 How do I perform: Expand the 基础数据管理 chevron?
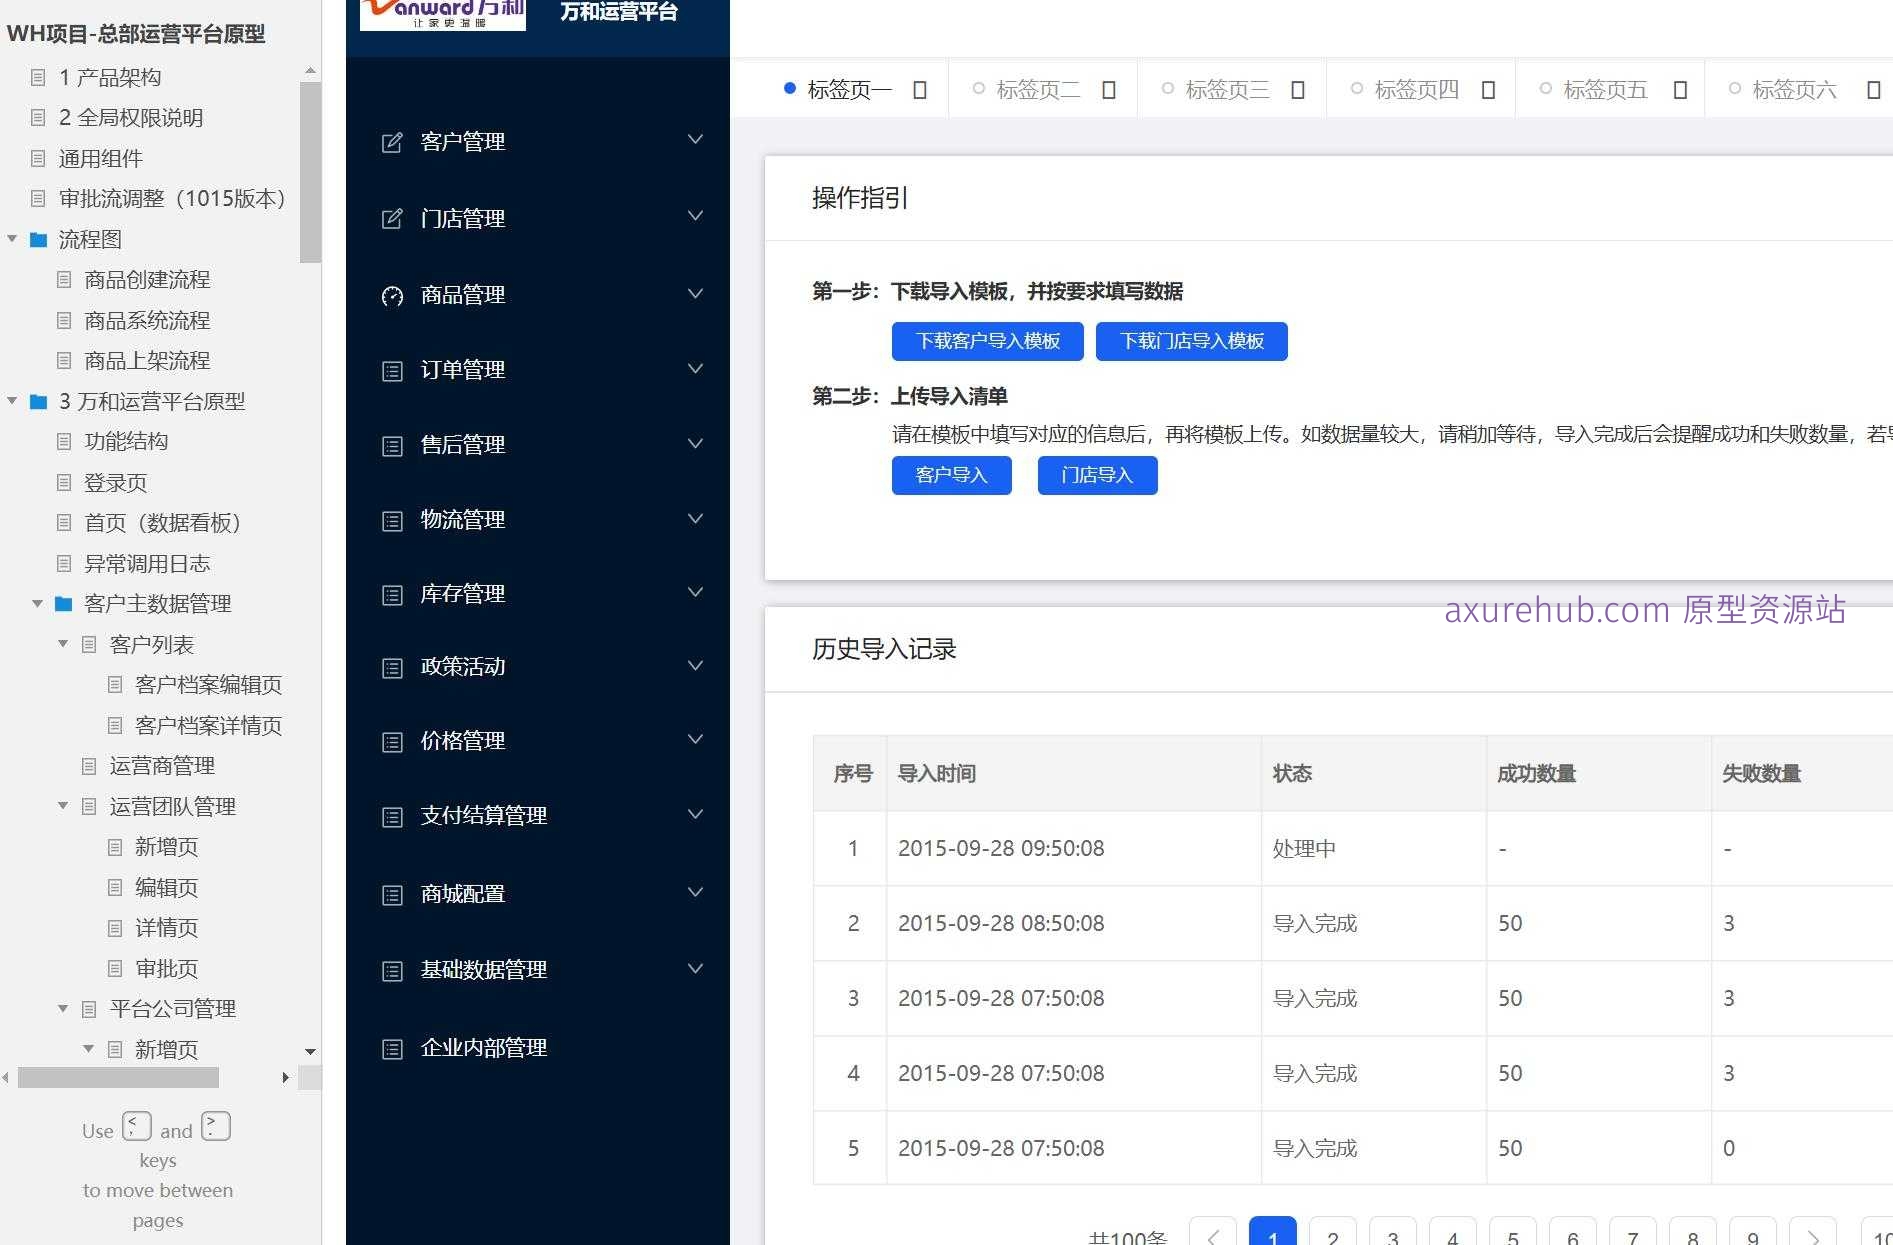point(695,968)
